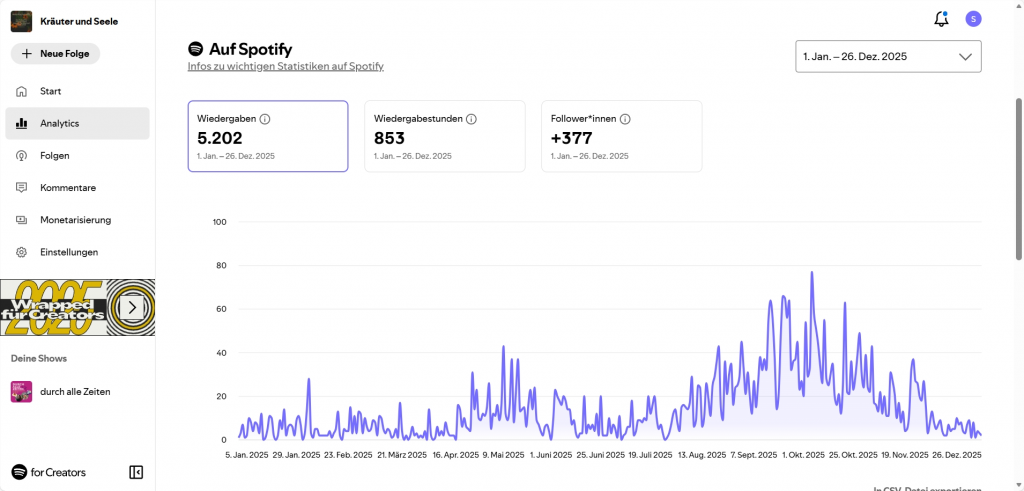Click the notifications bell icon

click(940, 19)
